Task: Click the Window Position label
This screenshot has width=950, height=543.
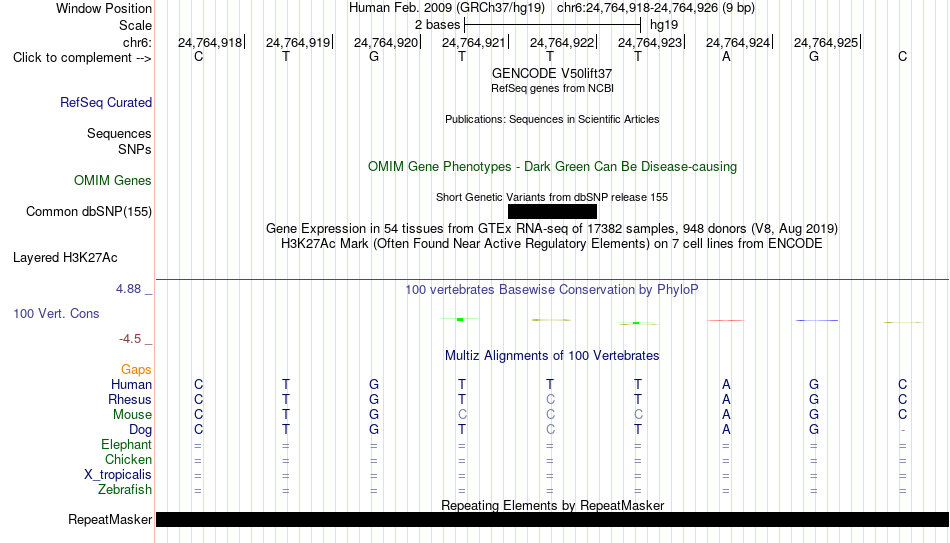Action: pos(104,8)
